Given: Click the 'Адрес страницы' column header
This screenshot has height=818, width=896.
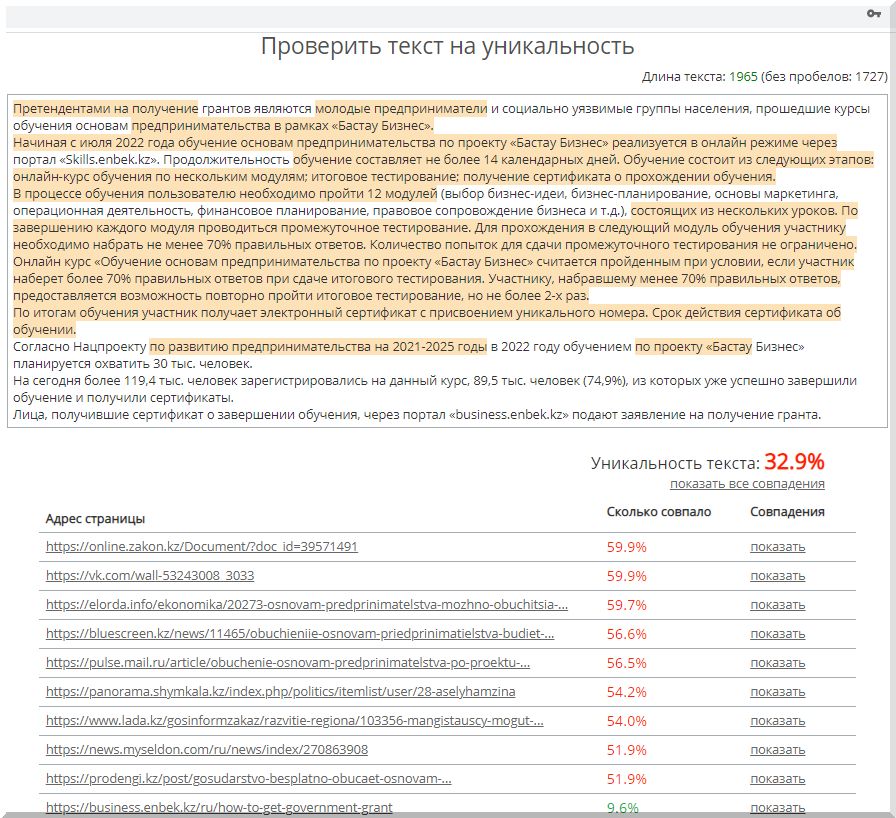Looking at the screenshot, I should point(95,519).
